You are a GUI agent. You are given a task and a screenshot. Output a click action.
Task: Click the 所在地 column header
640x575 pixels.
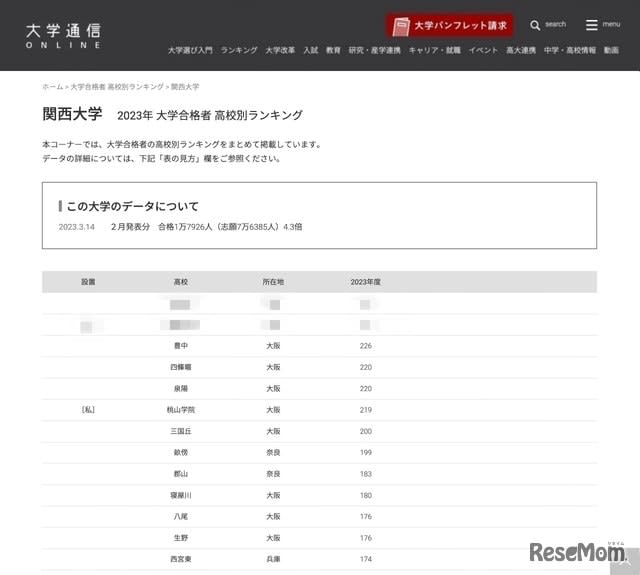click(273, 282)
